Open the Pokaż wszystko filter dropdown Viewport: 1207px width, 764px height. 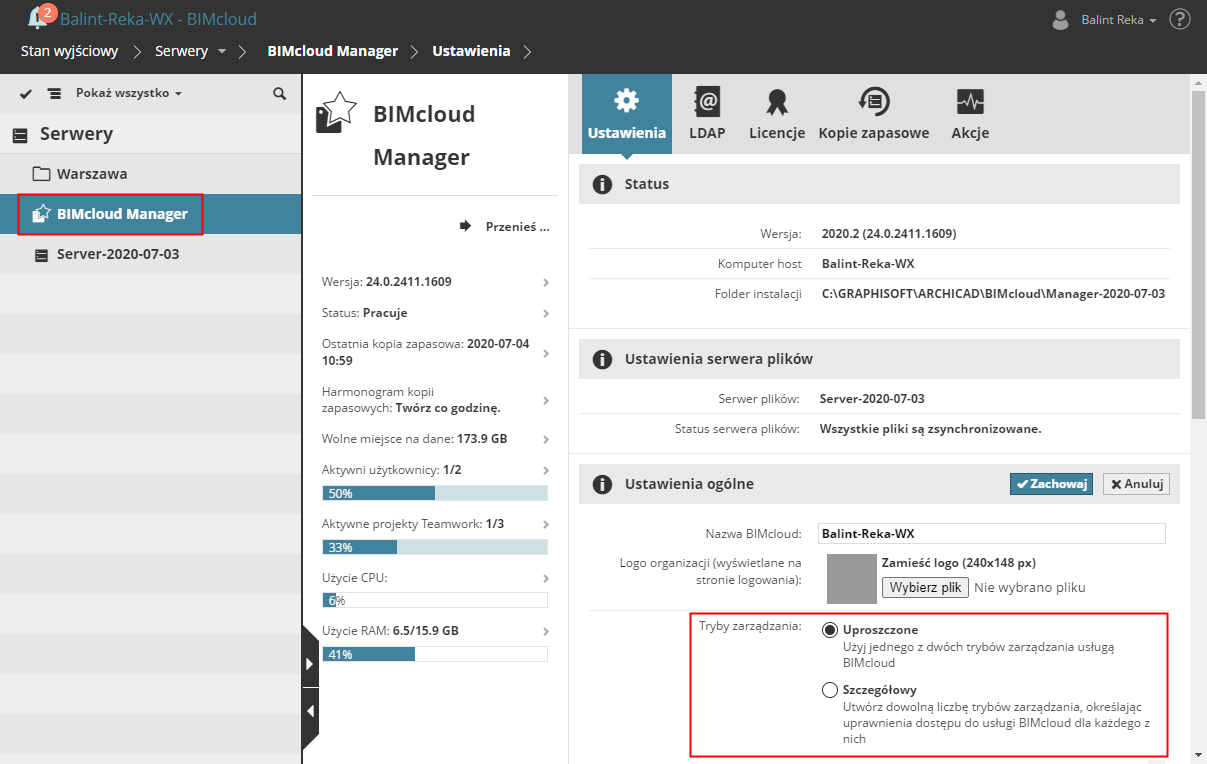129,93
